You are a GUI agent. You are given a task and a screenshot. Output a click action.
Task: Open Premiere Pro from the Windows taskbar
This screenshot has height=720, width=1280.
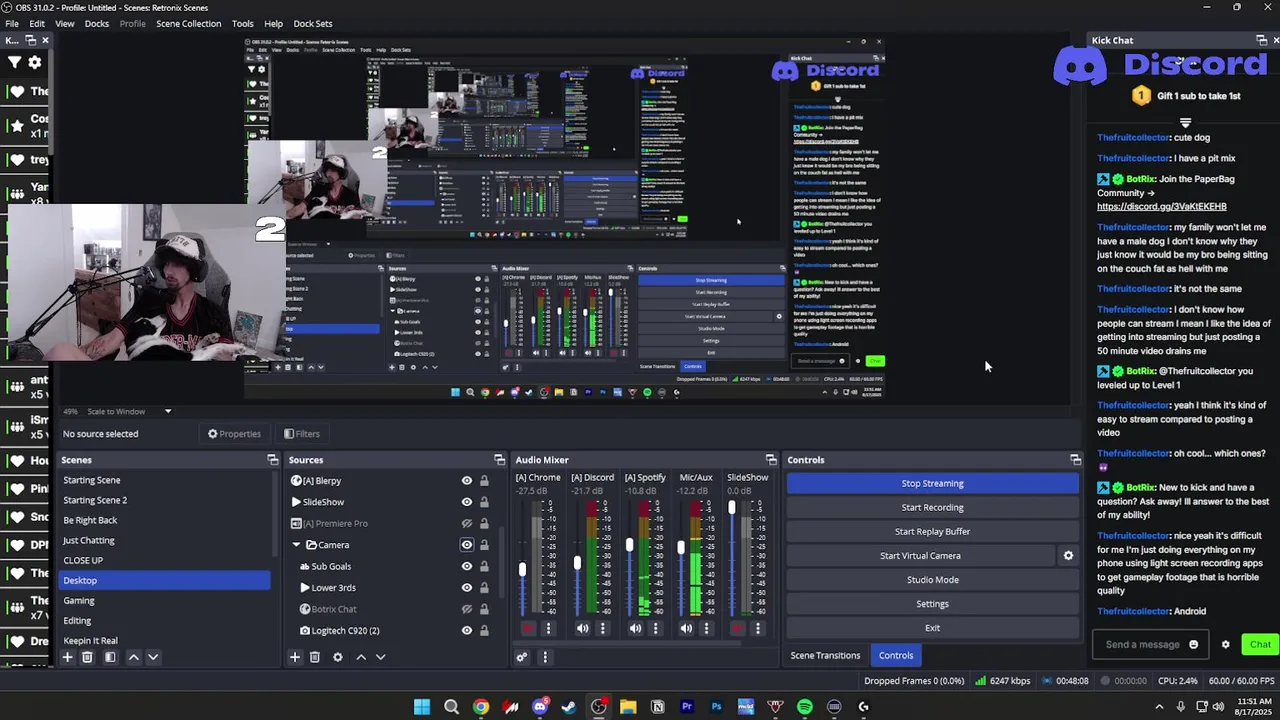687,707
